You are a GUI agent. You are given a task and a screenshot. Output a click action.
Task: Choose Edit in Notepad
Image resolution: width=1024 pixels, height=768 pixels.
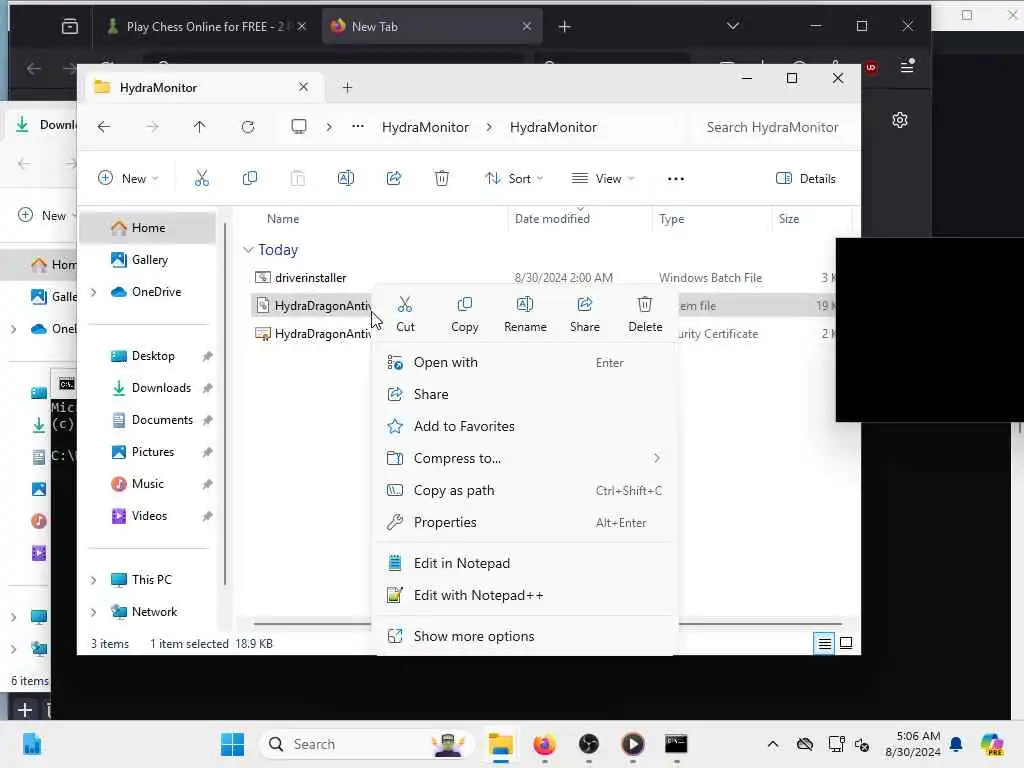[524, 563]
